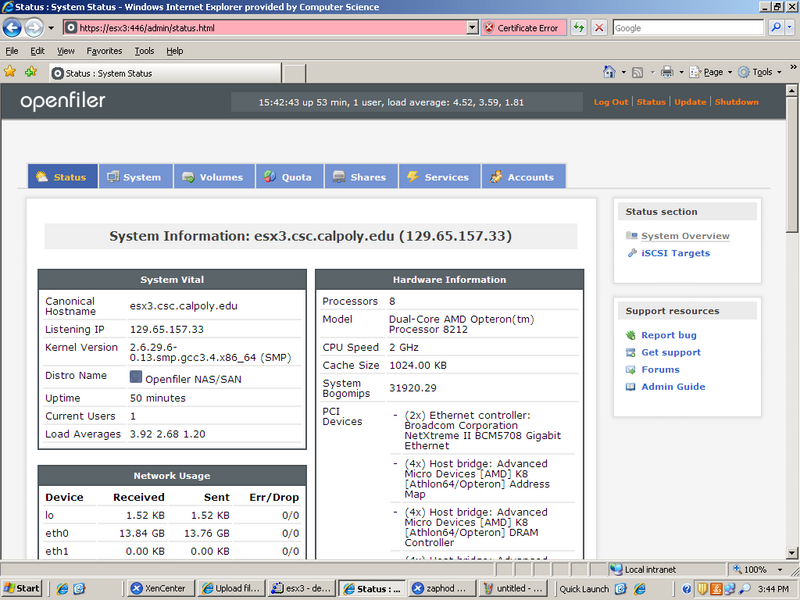Expand the command bar overflow chevron
Viewport: 800px width, 600px height.
click(x=793, y=67)
